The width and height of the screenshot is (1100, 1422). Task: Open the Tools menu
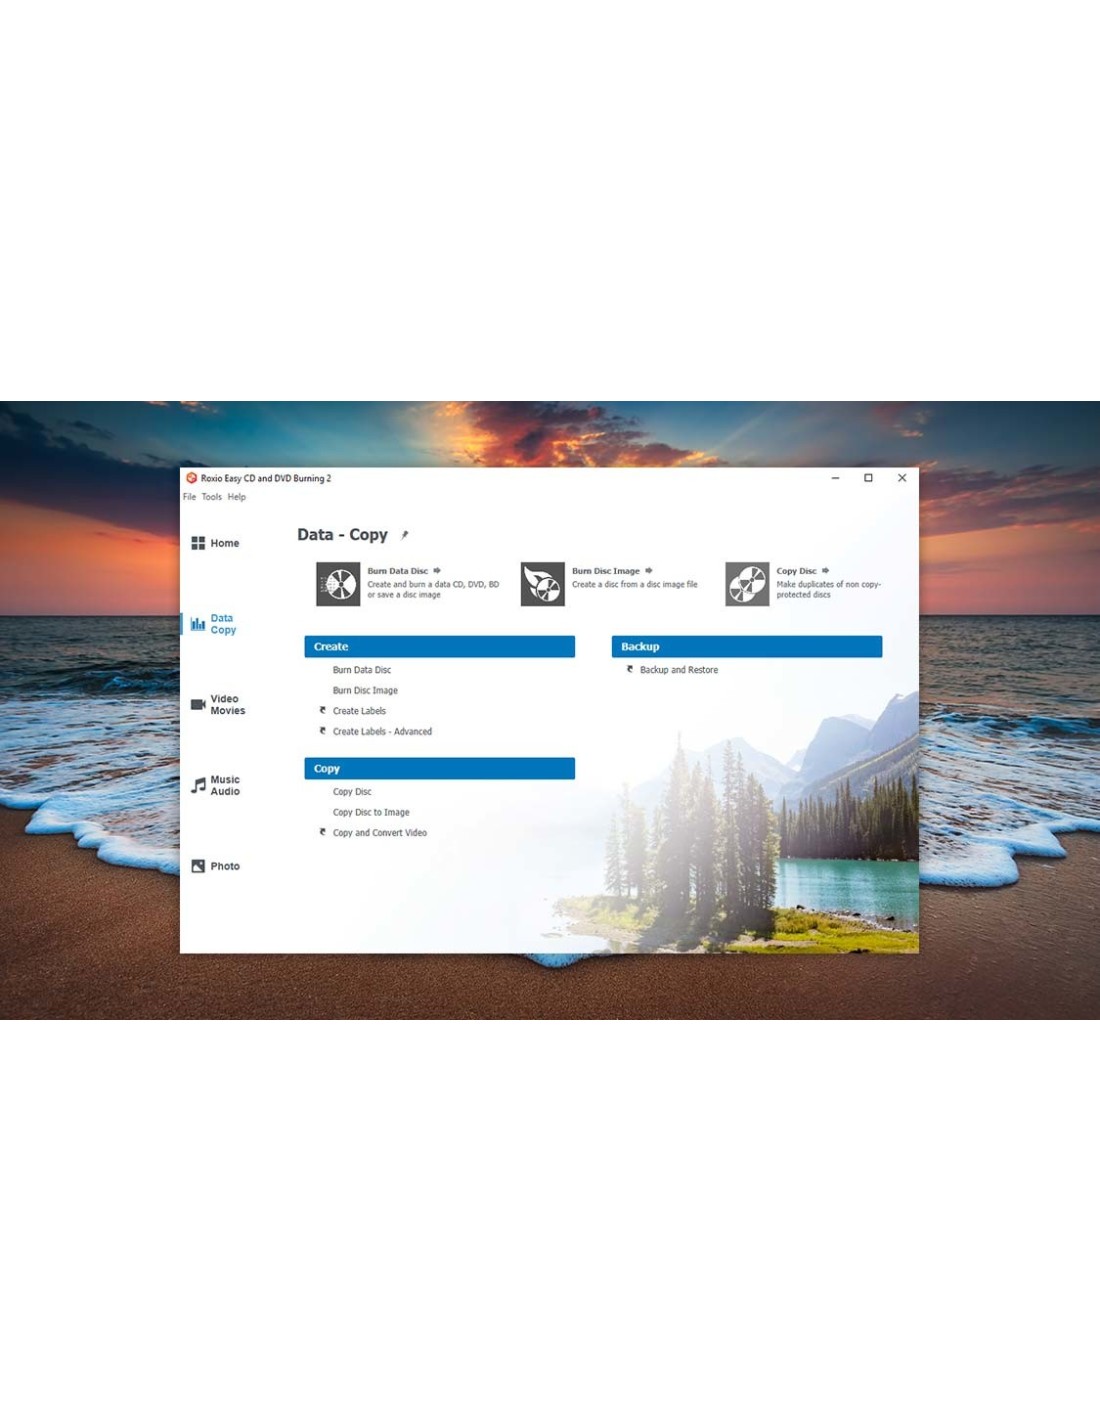[212, 497]
